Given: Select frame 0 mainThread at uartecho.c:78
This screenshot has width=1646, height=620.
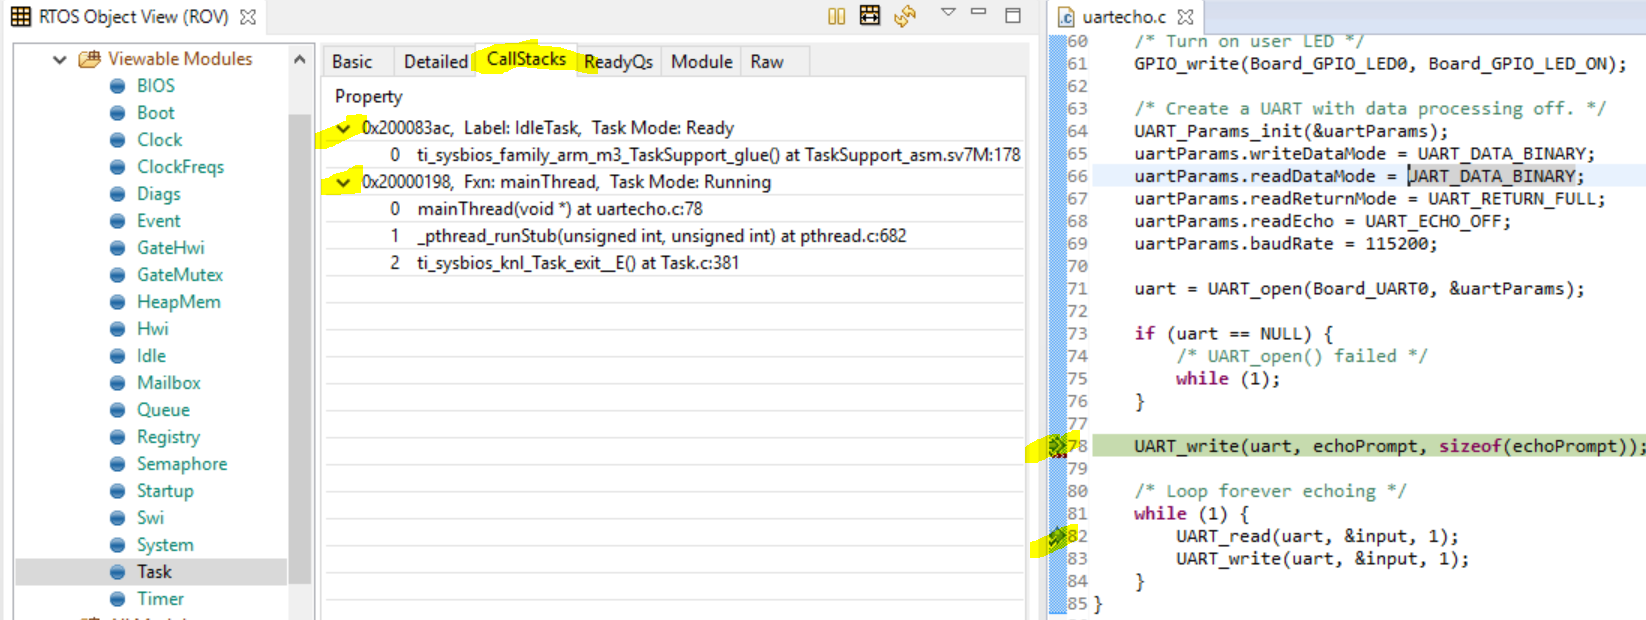Looking at the screenshot, I should 674,209.
